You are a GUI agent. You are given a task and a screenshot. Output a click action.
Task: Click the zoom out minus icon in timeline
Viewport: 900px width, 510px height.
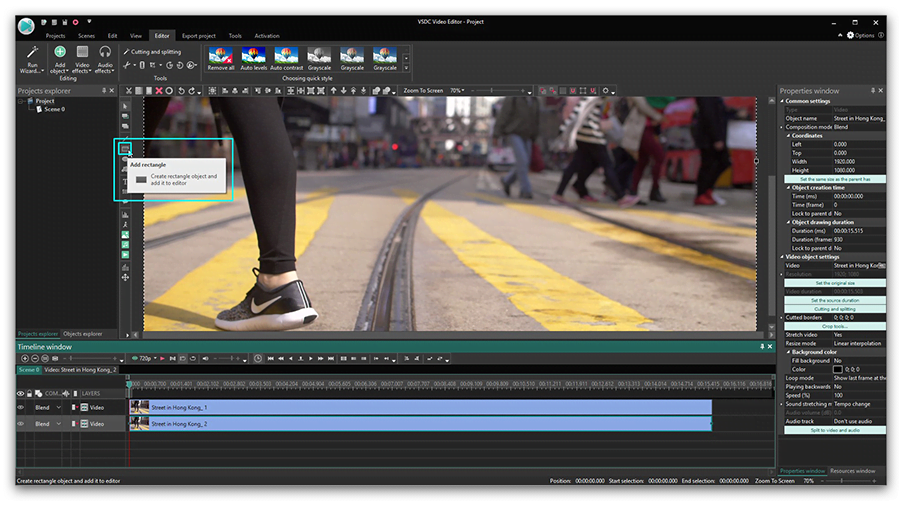click(x=35, y=359)
